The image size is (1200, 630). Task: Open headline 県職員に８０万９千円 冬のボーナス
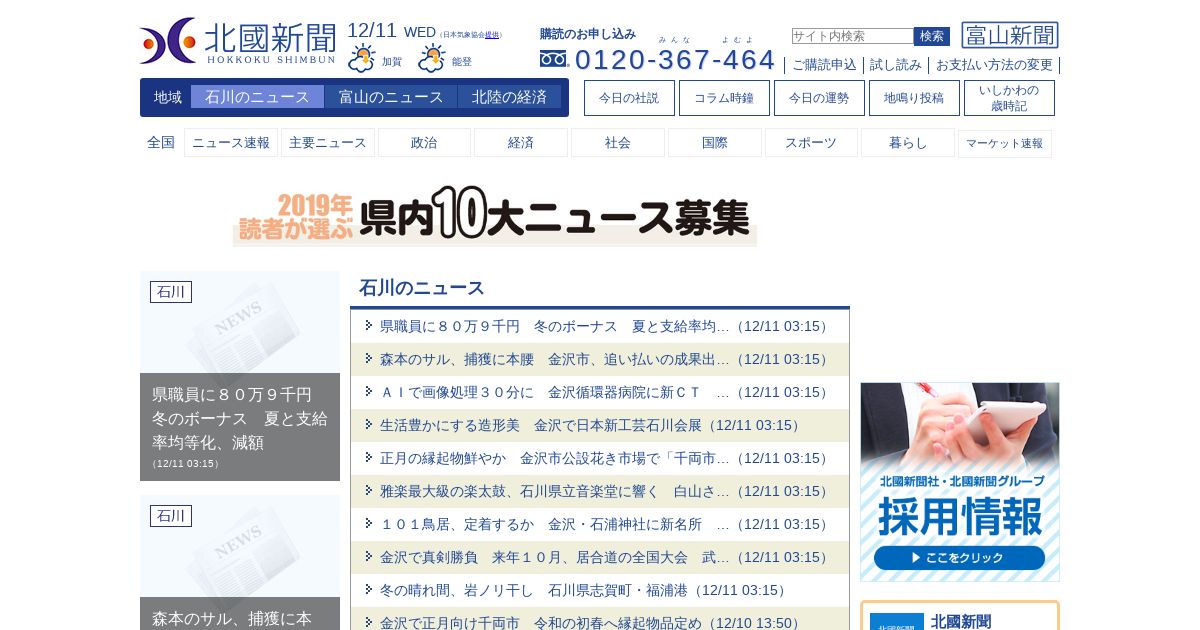tap(605, 326)
